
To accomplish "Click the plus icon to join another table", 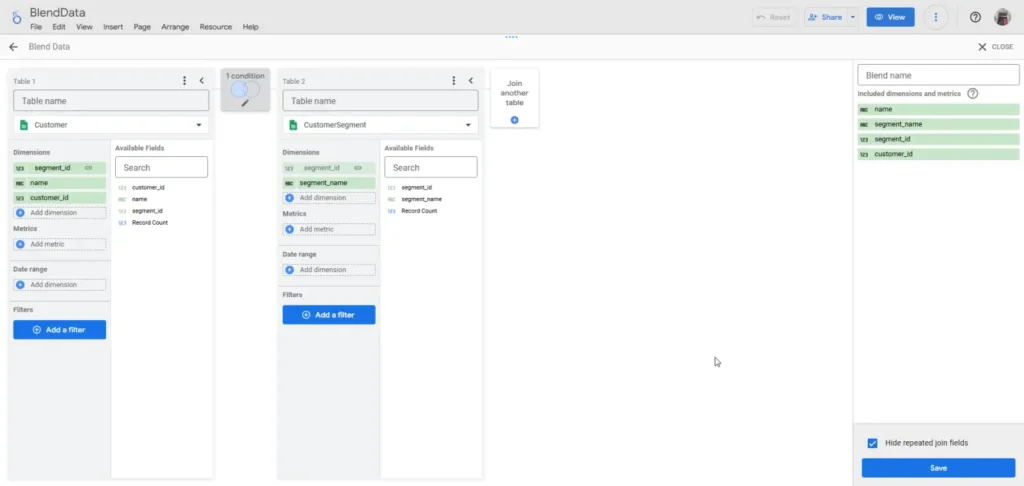I will [x=515, y=120].
